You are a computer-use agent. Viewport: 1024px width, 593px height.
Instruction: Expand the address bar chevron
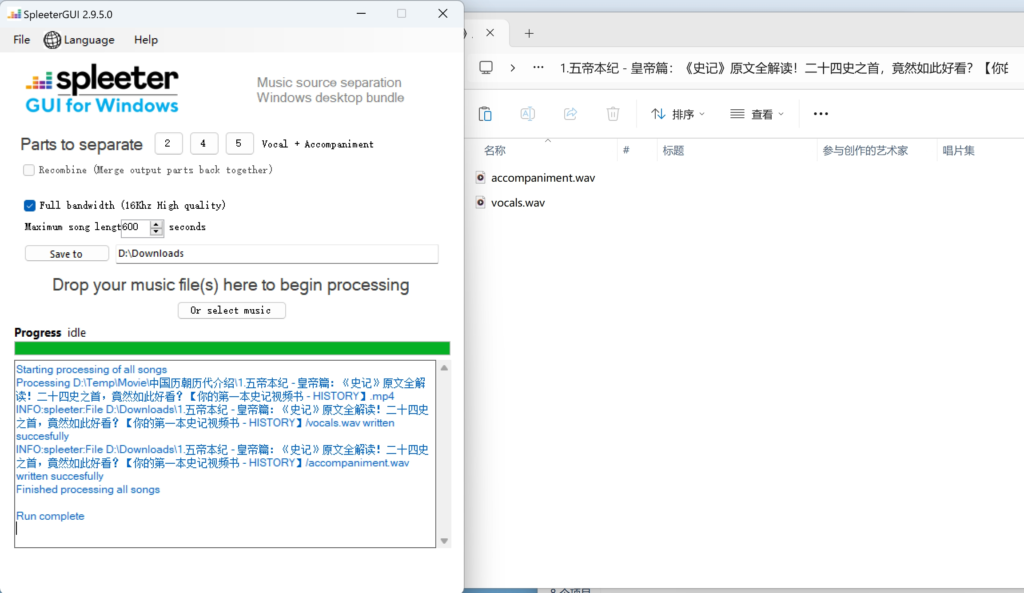[513, 68]
